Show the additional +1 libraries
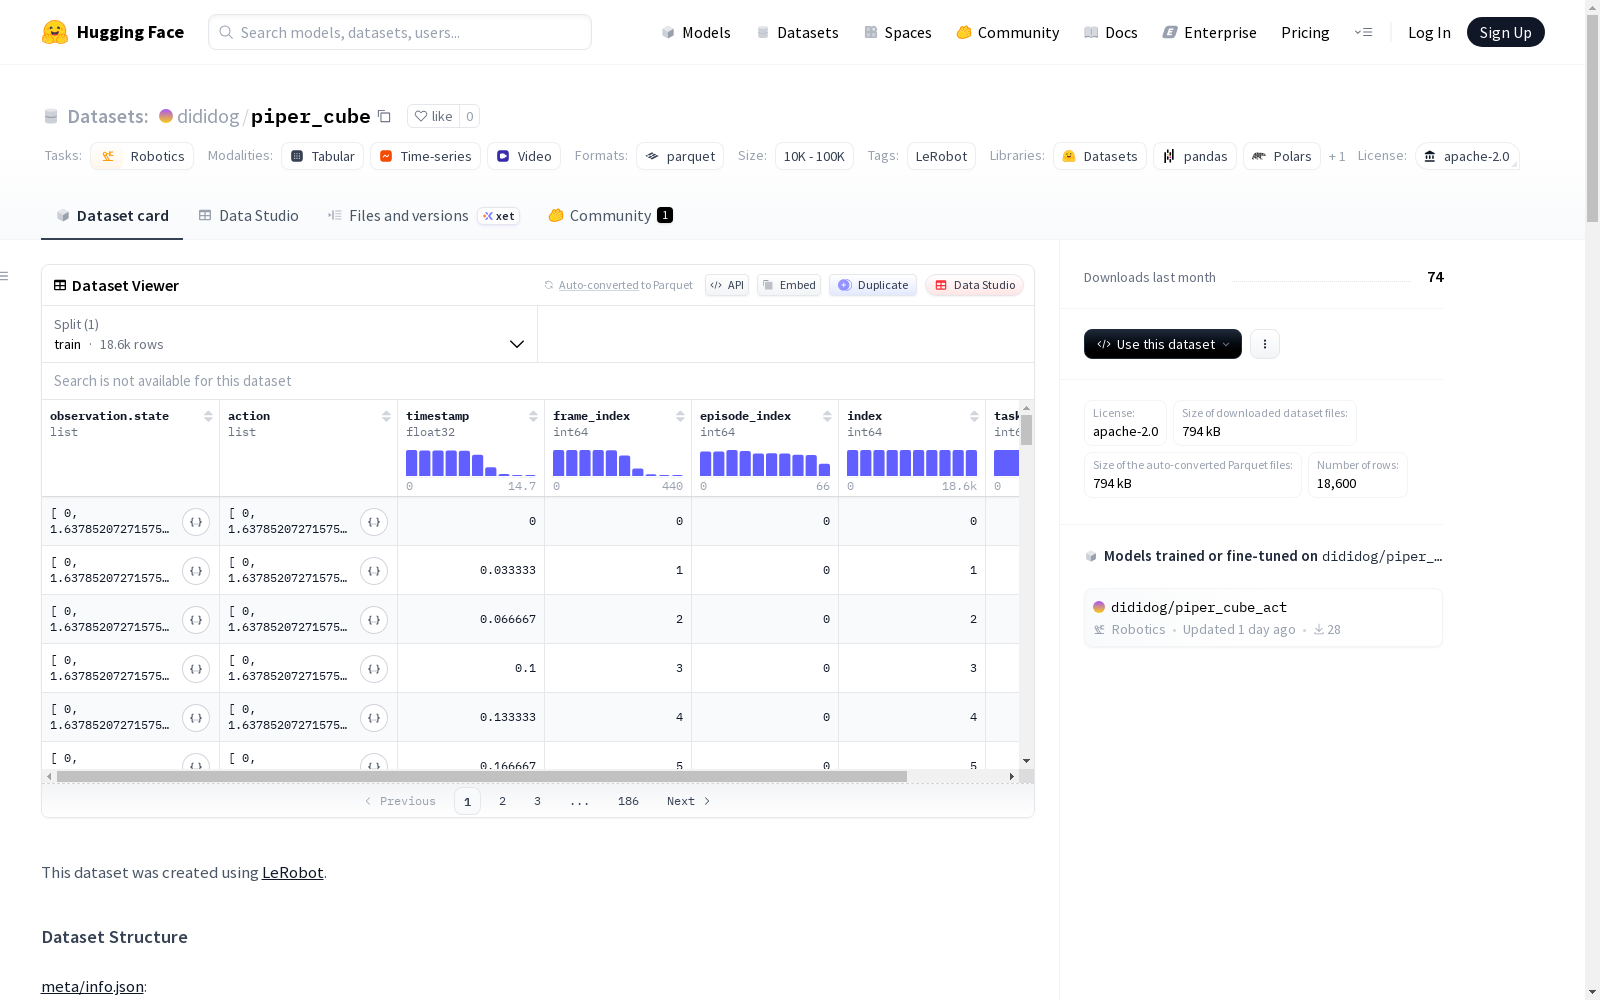Screen dimensions: 1600x1000 (1337, 157)
